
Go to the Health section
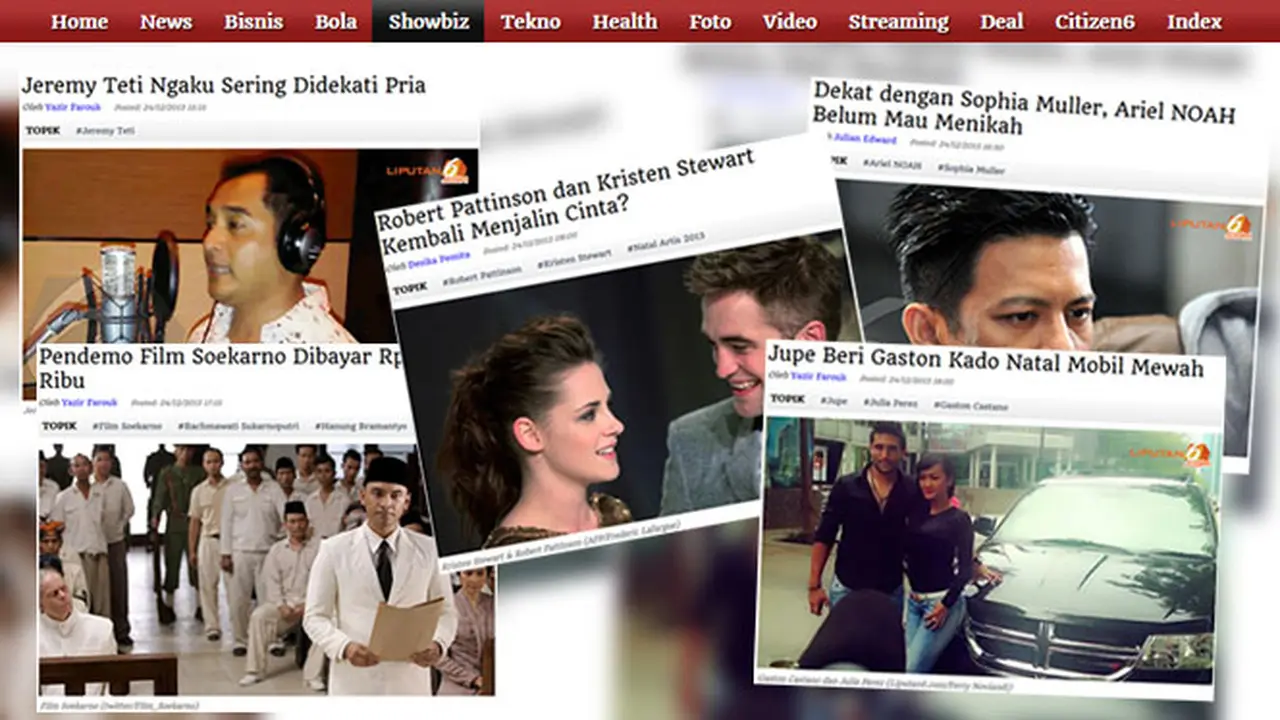coord(624,21)
